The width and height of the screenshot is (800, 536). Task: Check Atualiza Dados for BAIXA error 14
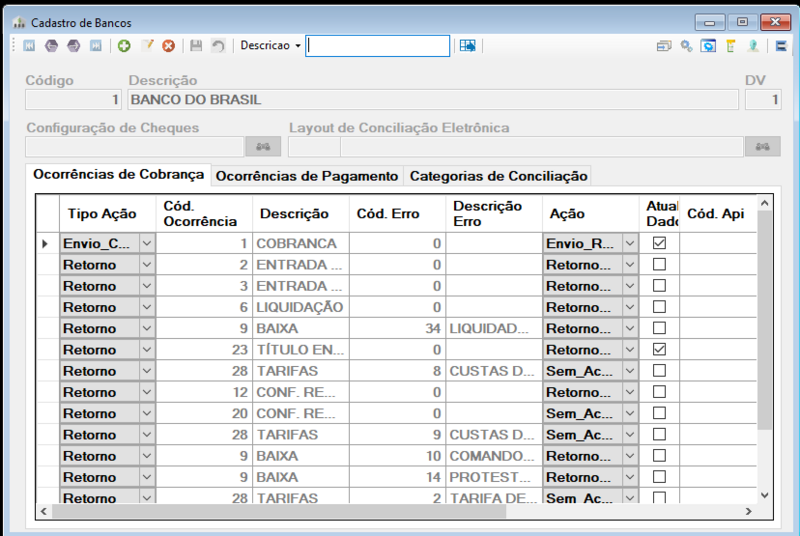(659, 477)
